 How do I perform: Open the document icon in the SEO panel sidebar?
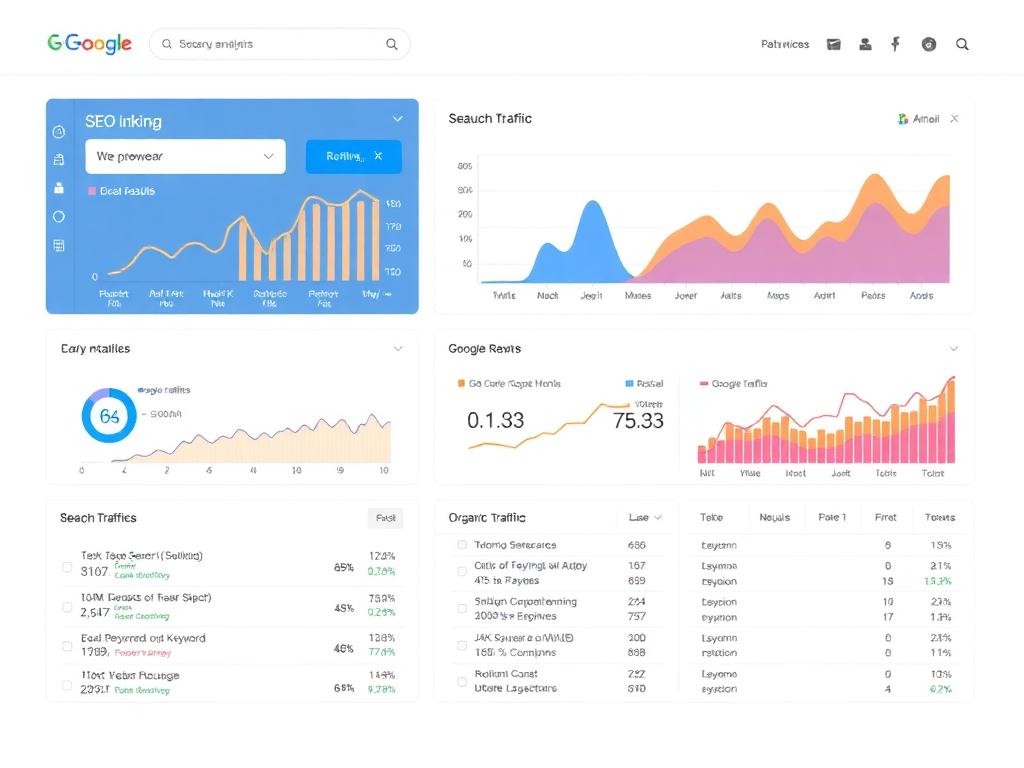pos(59,159)
